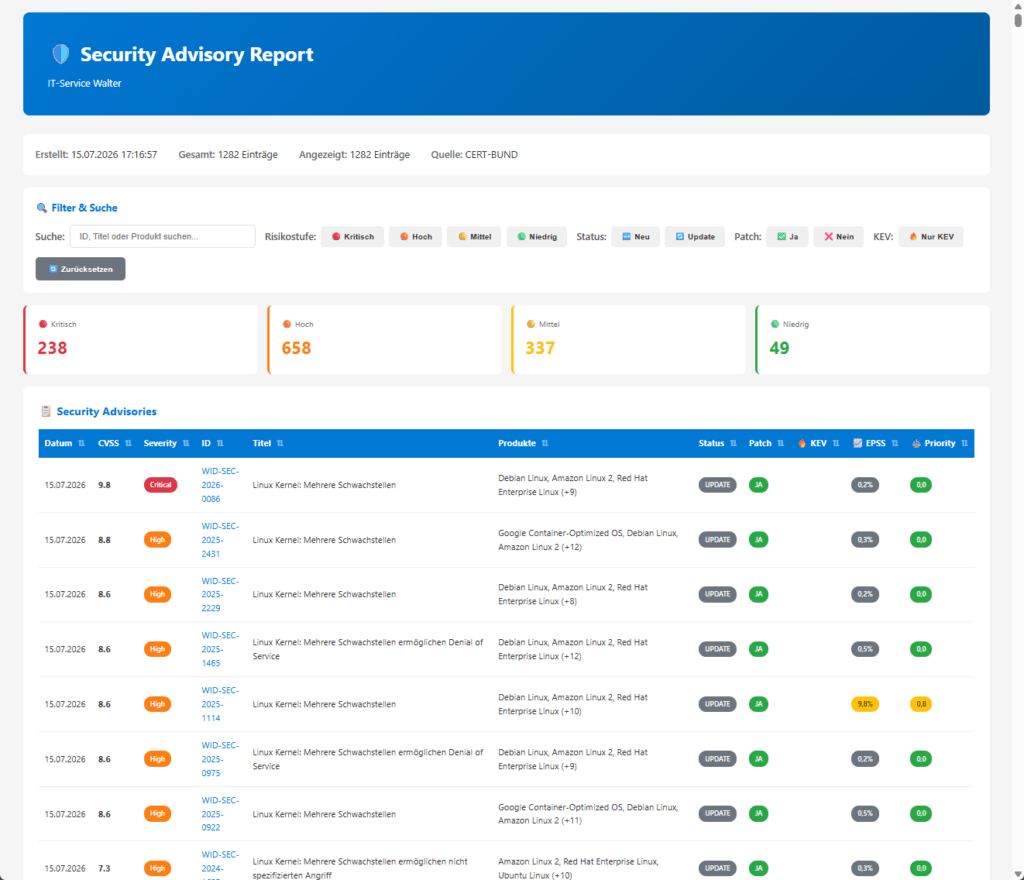The width and height of the screenshot is (1024, 880).
Task: Click the magnifier icon beside Filter & Suche
Action: point(42,208)
